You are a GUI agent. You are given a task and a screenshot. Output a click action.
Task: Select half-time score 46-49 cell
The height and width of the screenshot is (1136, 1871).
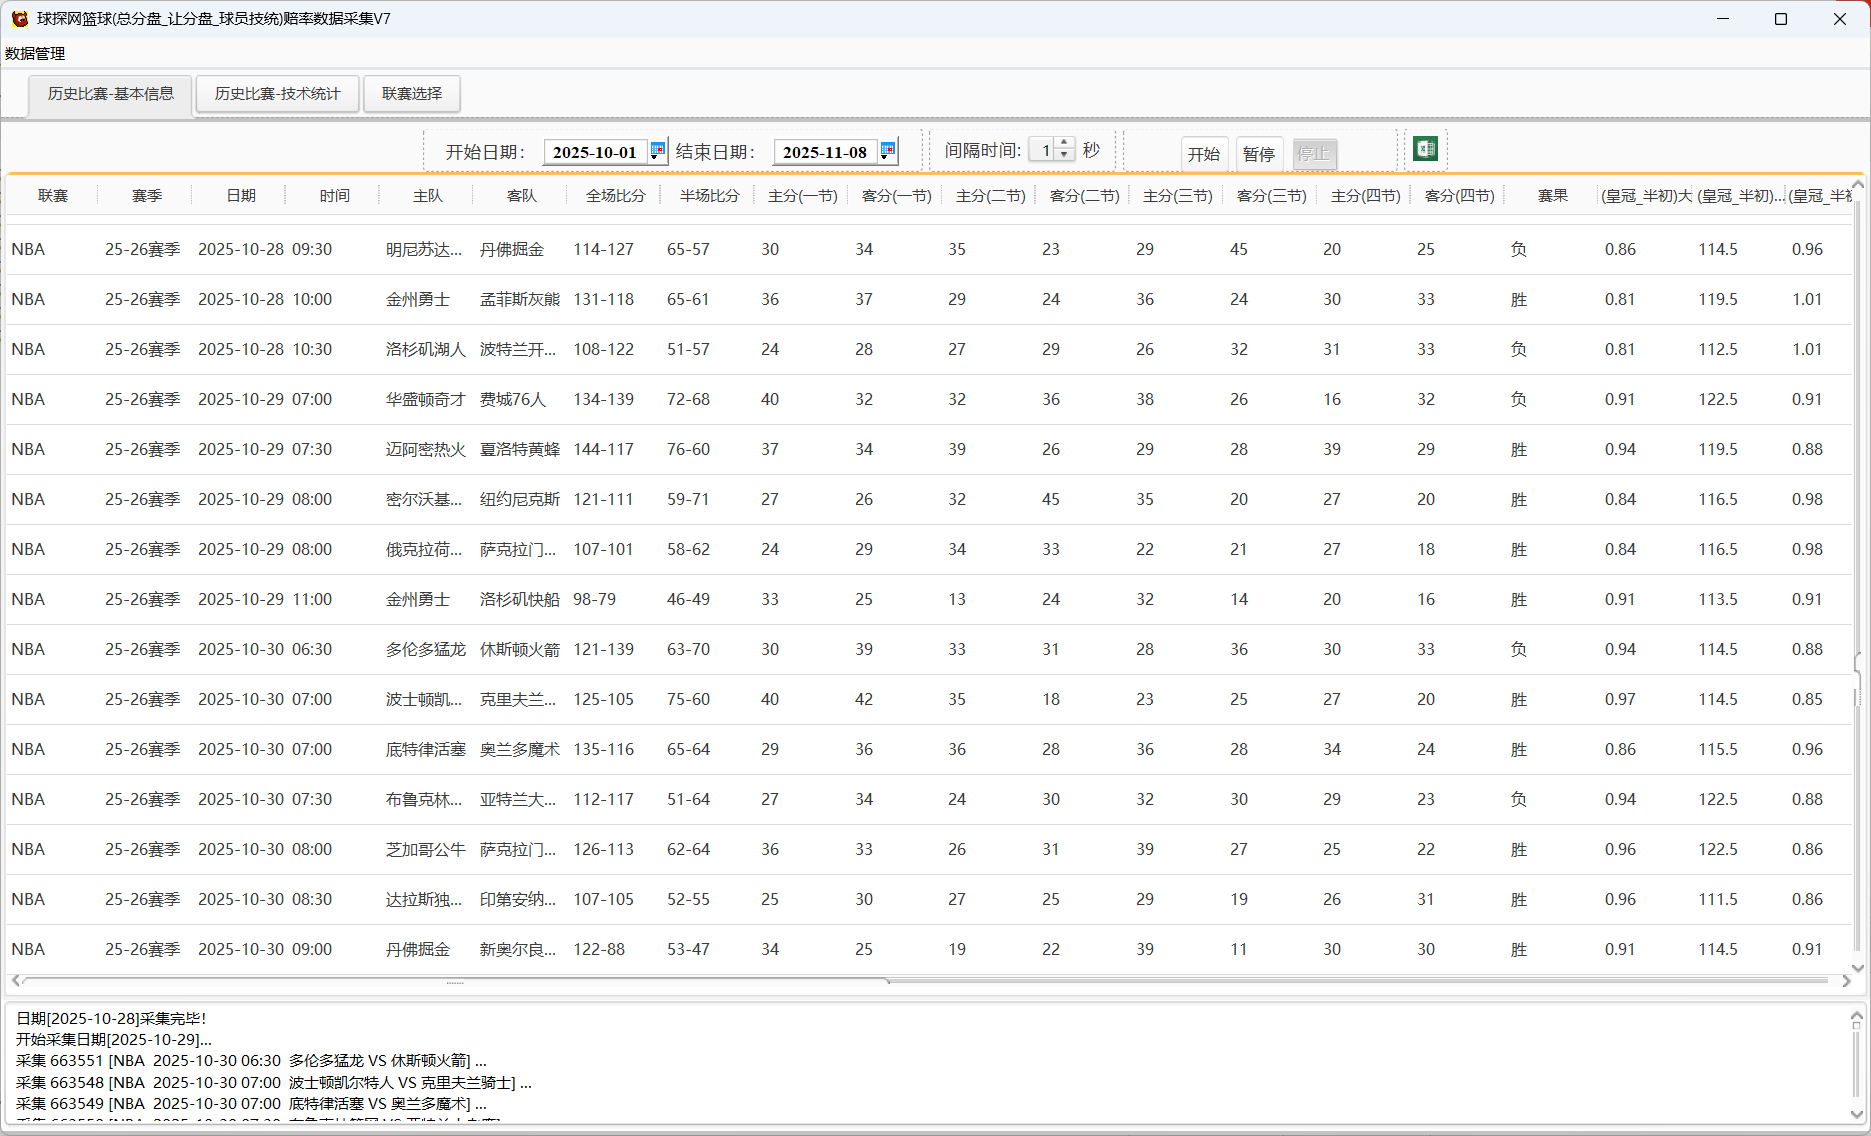pos(689,599)
